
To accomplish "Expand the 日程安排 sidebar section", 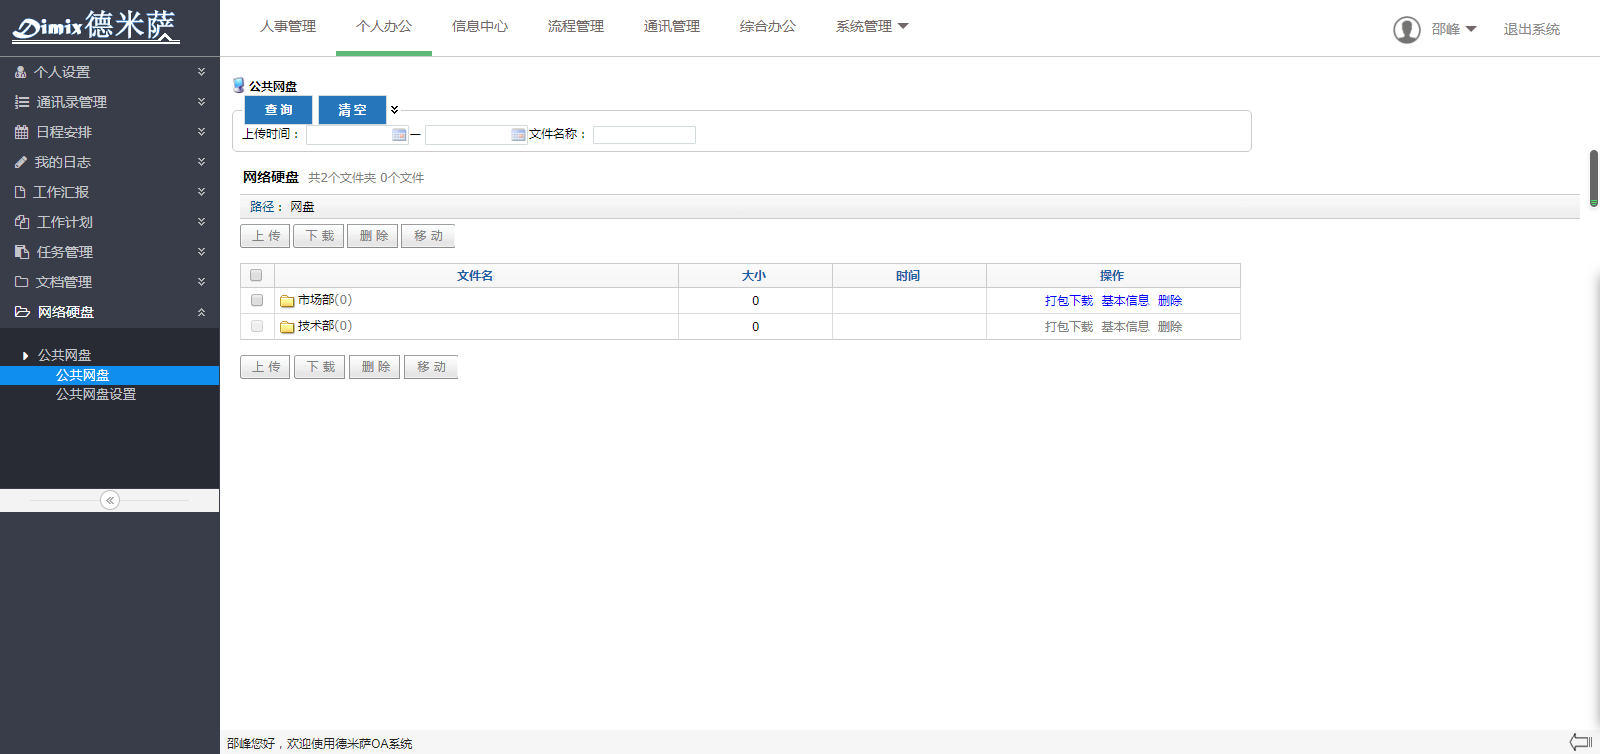I will (x=201, y=132).
